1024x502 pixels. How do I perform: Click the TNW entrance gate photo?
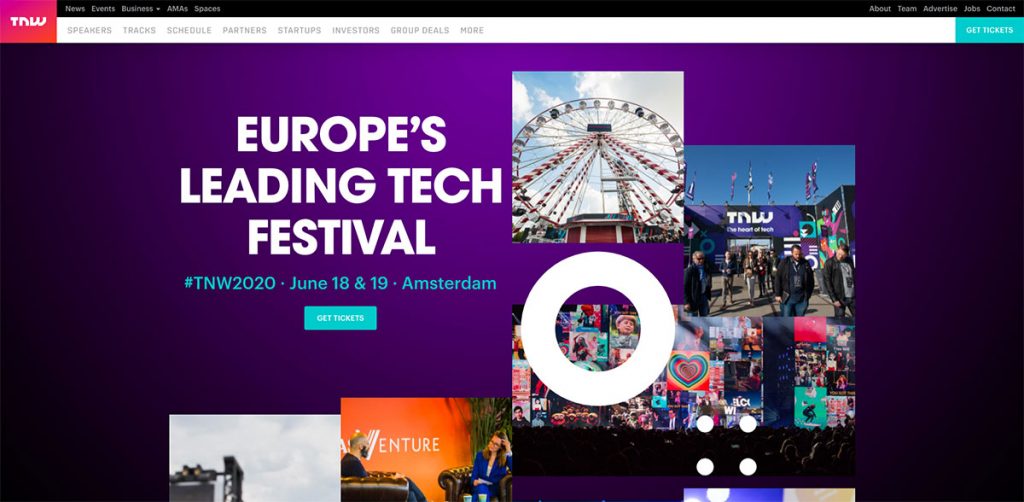(769, 230)
